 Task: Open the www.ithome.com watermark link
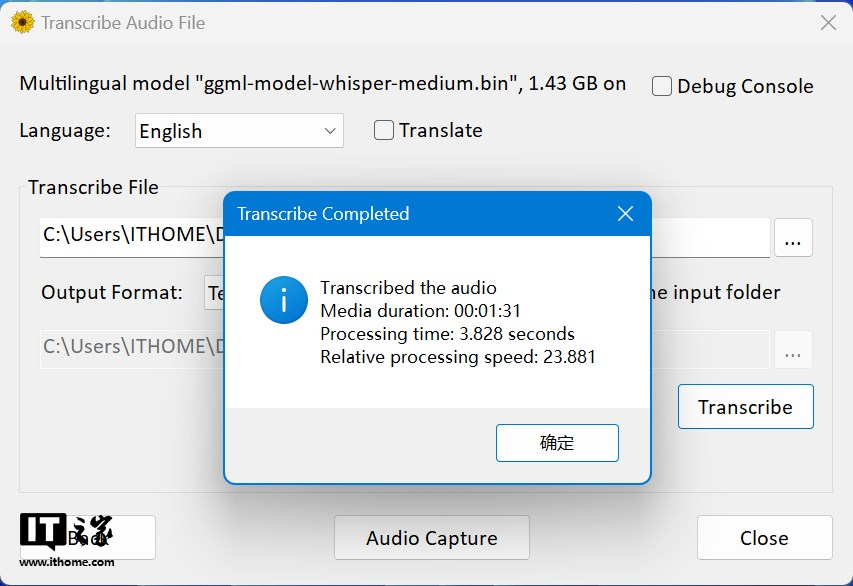67,562
